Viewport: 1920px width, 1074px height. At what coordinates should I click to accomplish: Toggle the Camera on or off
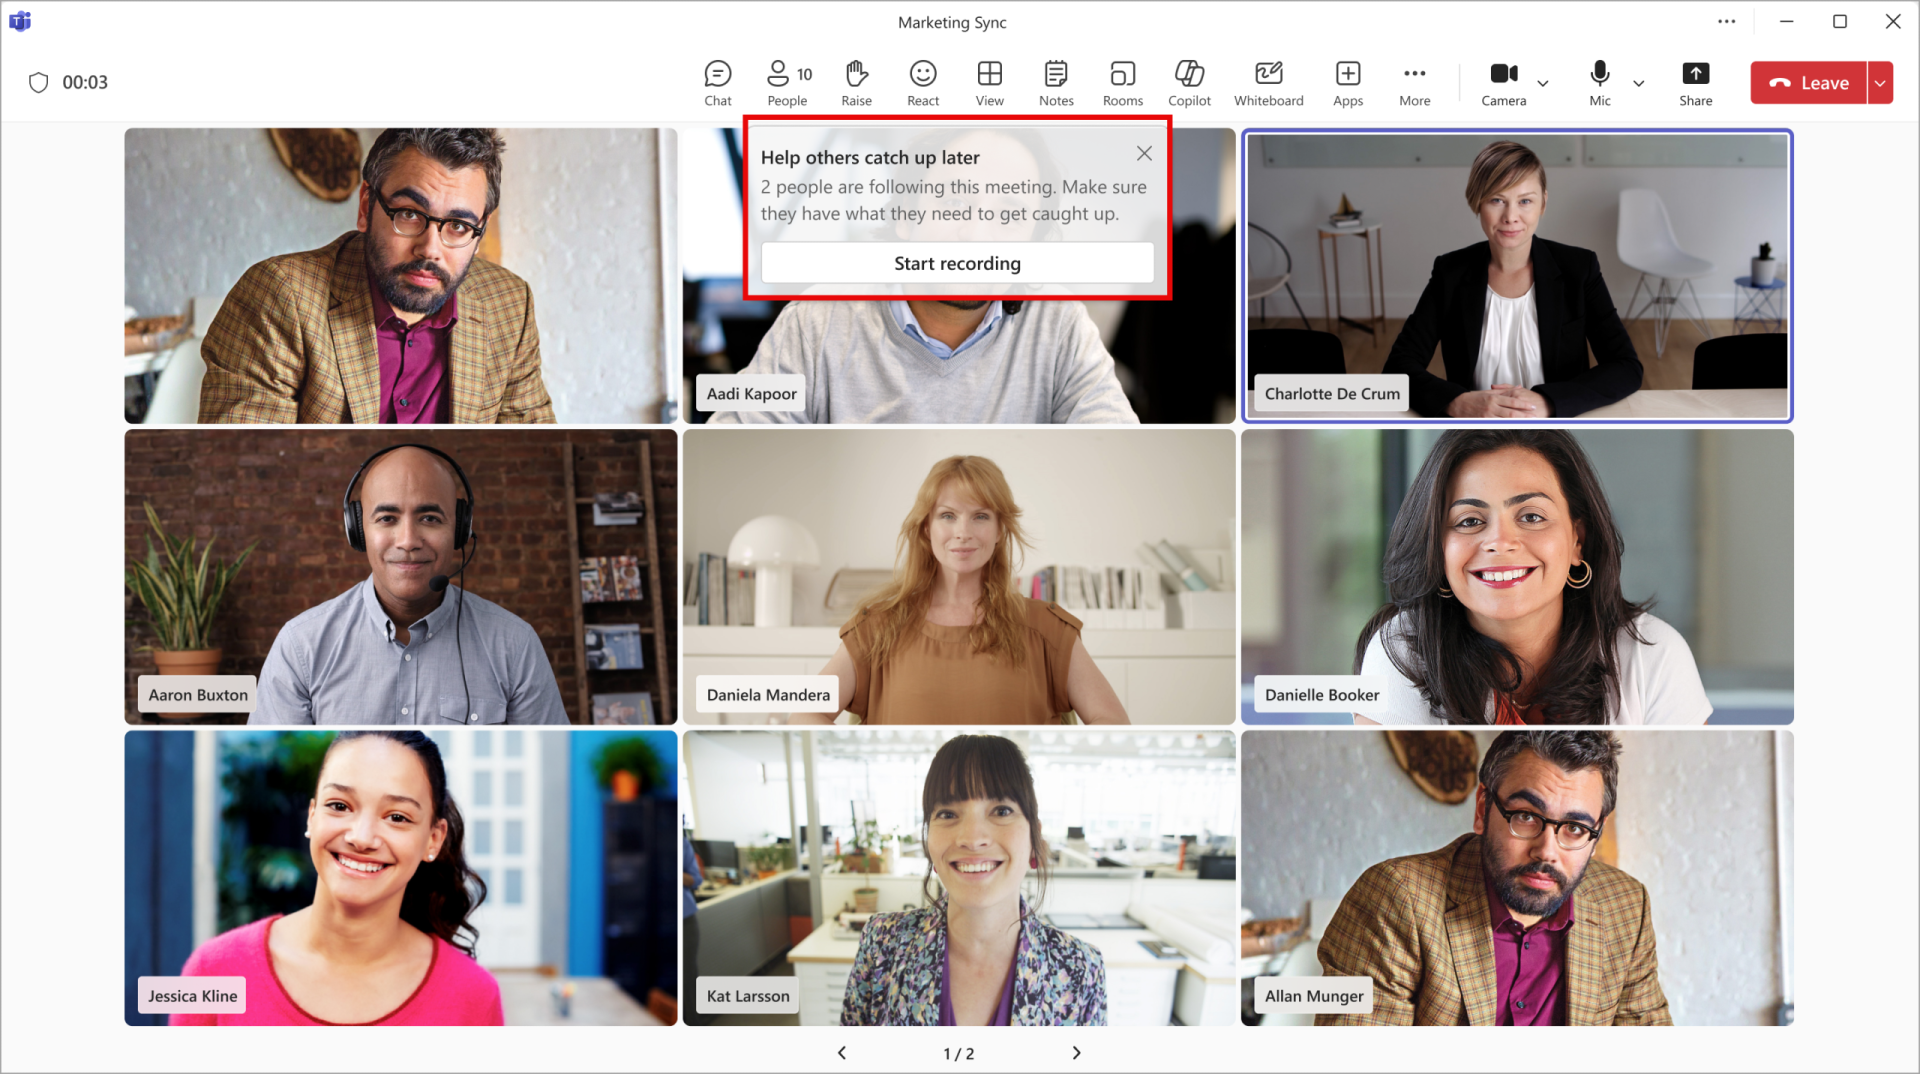(x=1503, y=83)
